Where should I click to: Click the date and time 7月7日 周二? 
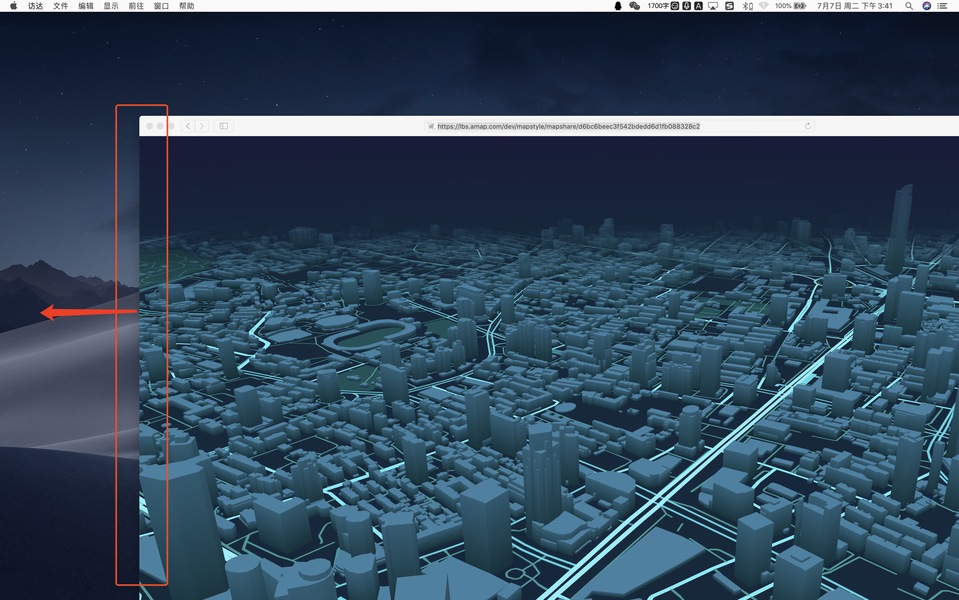pos(854,6)
